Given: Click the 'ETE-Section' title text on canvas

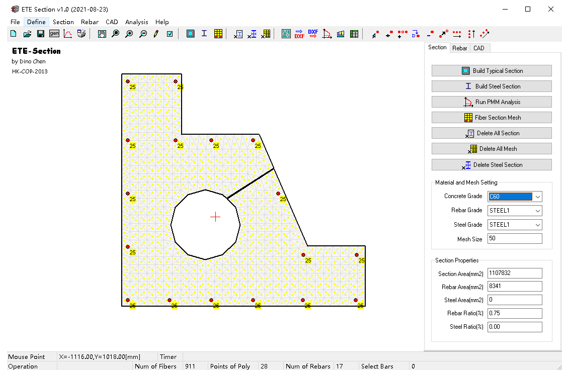Looking at the screenshot, I should (36, 51).
